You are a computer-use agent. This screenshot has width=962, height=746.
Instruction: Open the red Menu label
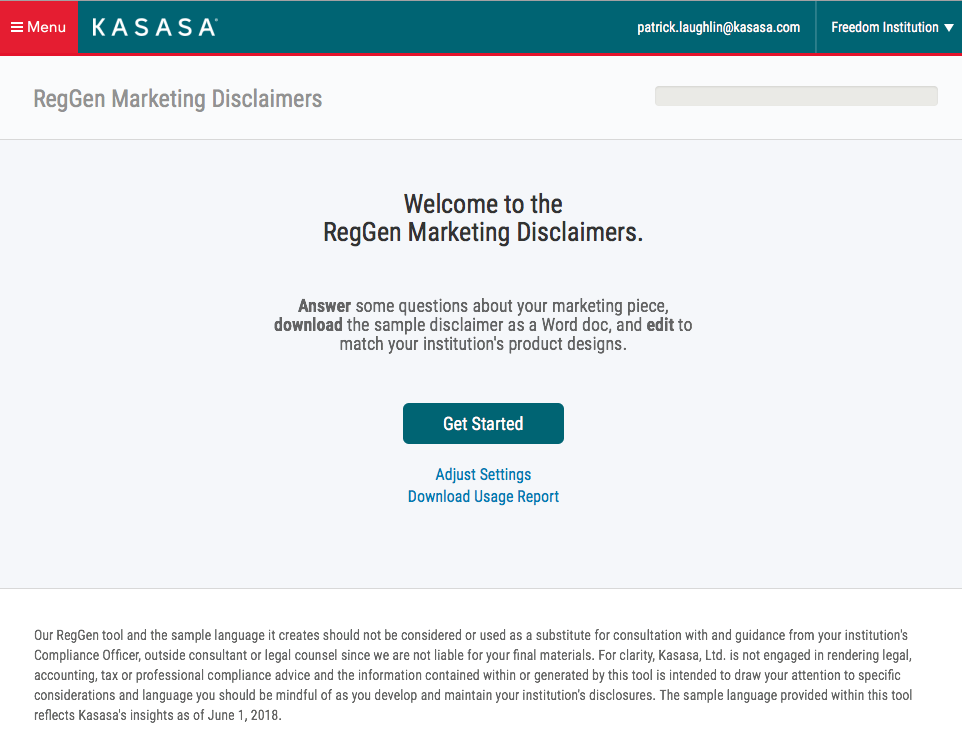click(47, 27)
